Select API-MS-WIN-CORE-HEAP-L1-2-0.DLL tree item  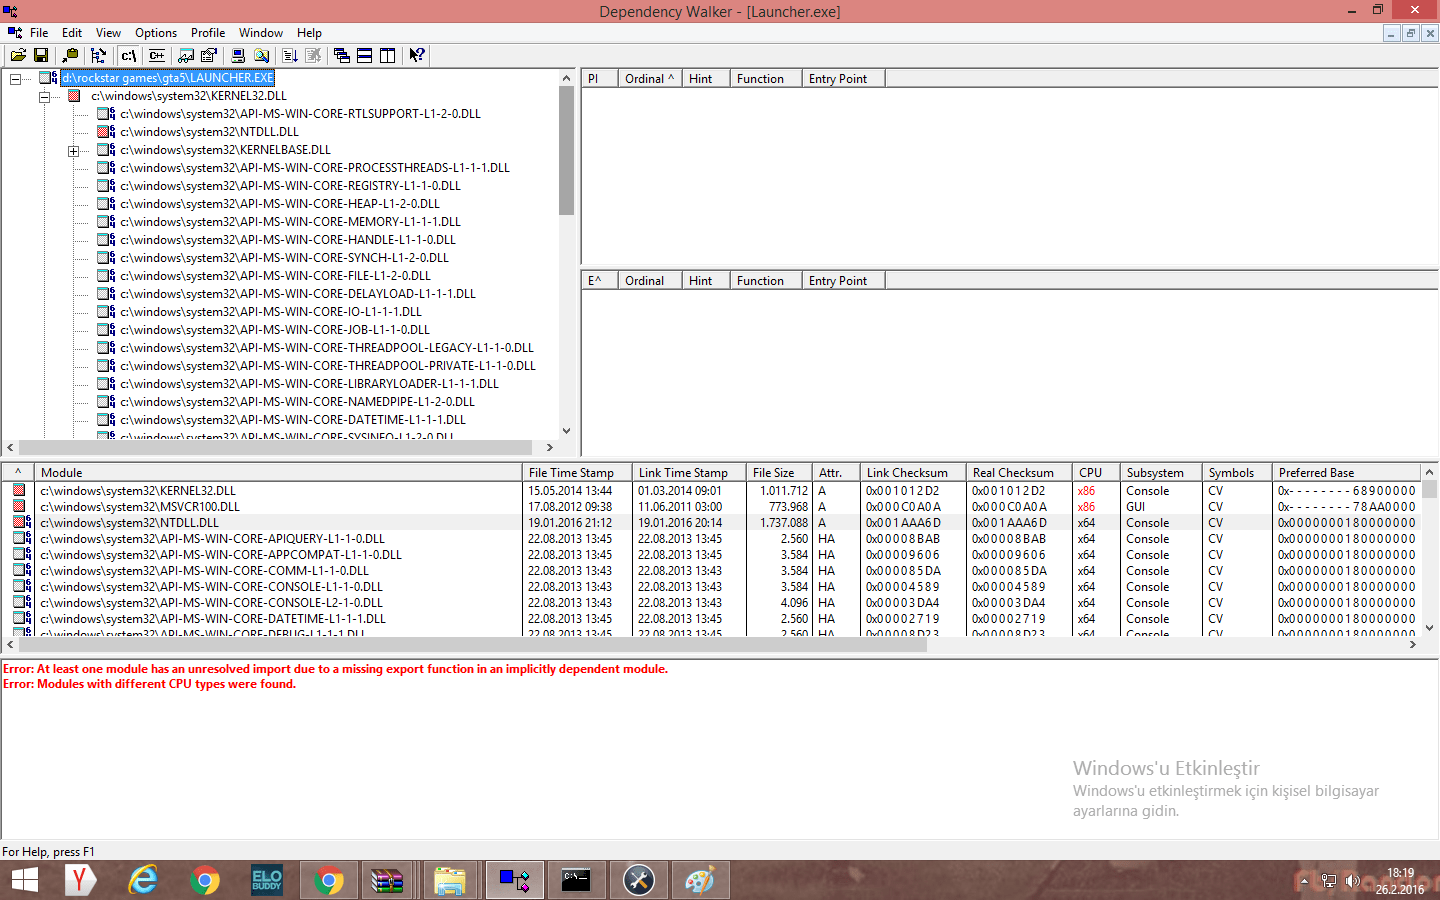tap(280, 204)
